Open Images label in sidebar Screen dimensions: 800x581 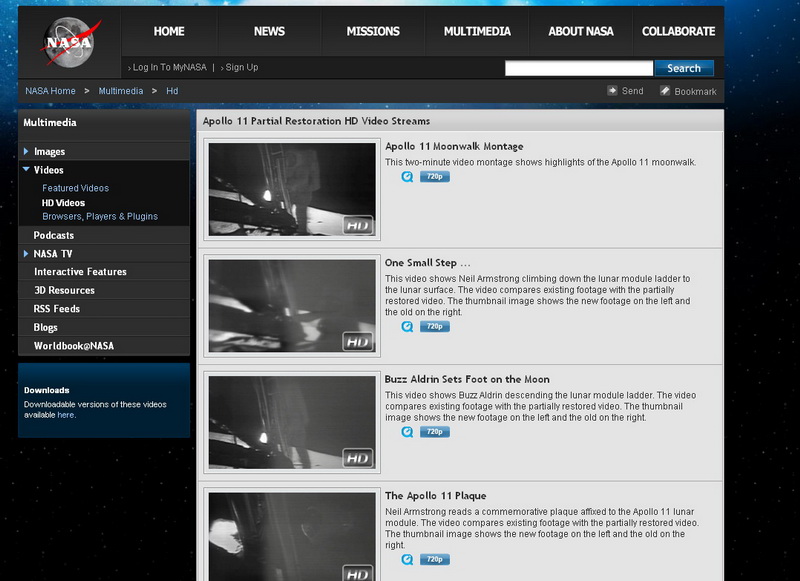click(x=49, y=151)
